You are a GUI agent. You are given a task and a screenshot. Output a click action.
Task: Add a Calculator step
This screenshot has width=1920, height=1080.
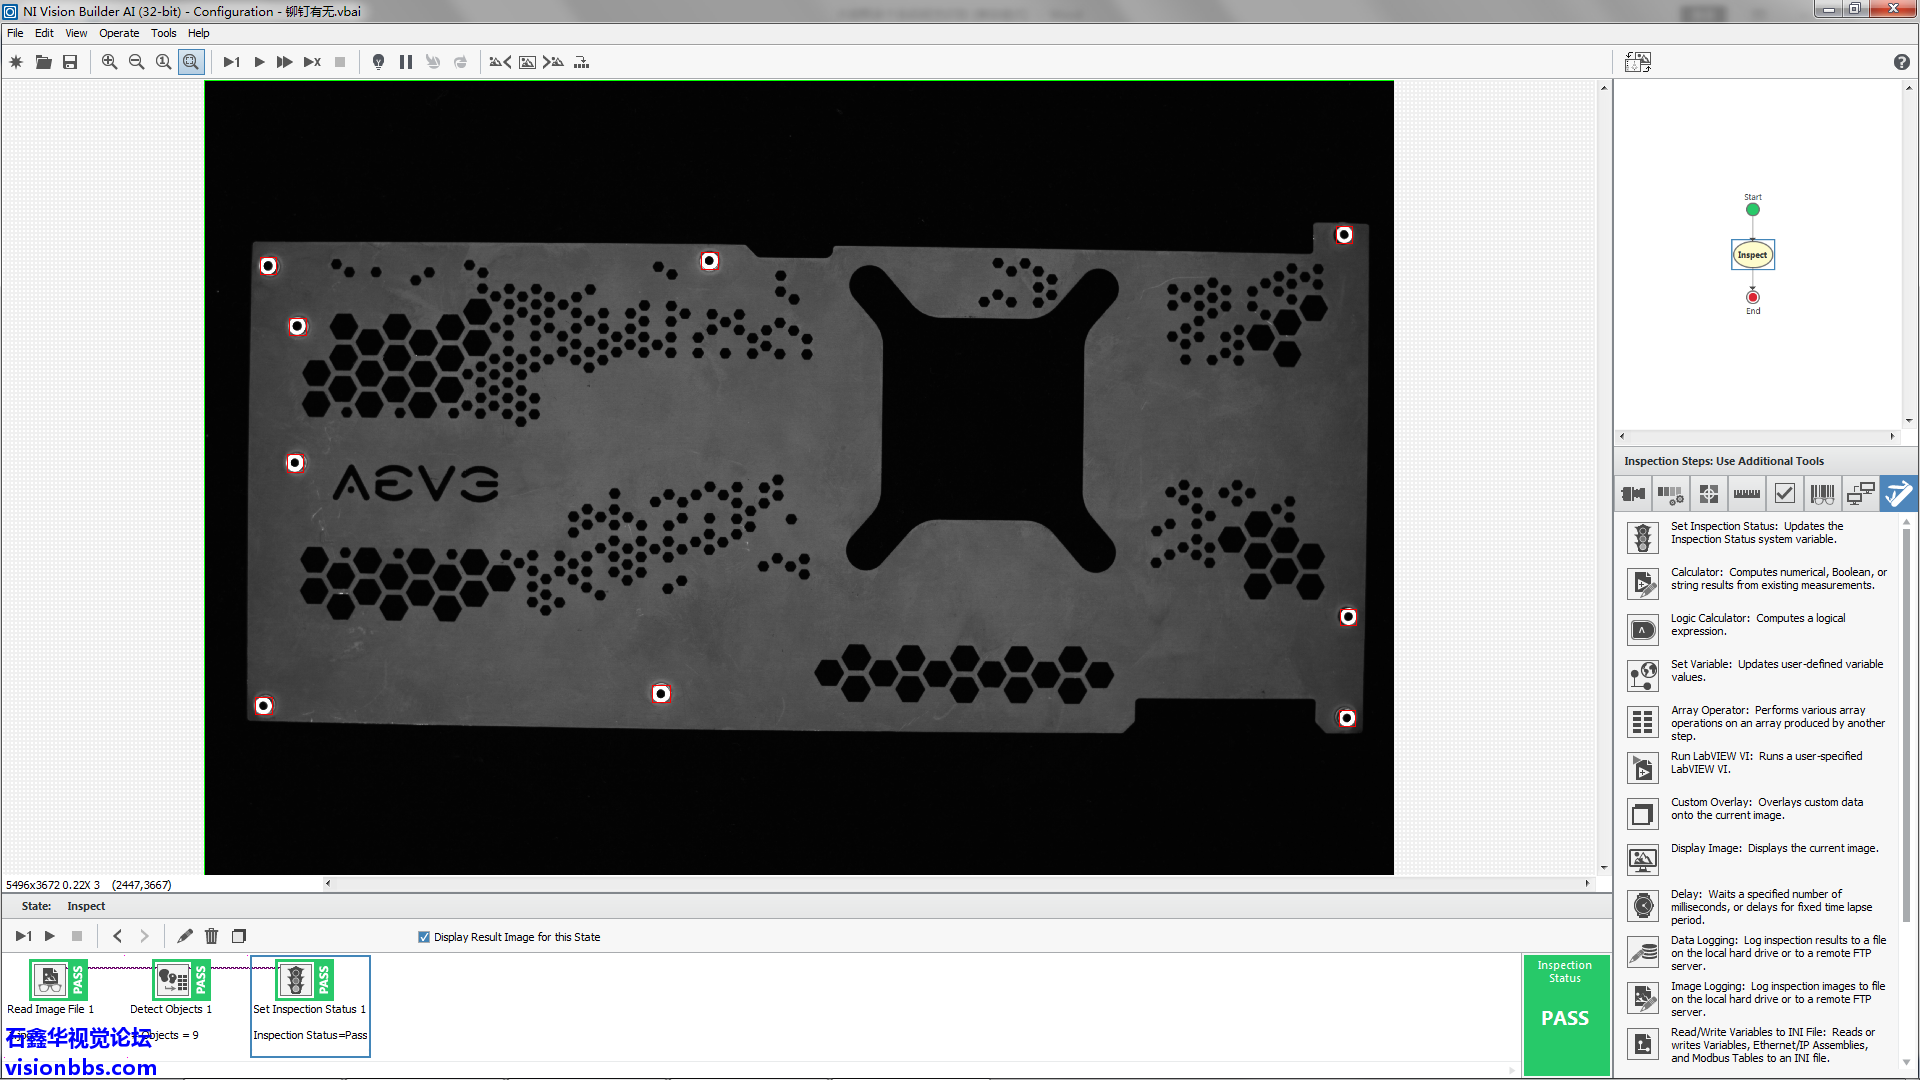point(1757,583)
